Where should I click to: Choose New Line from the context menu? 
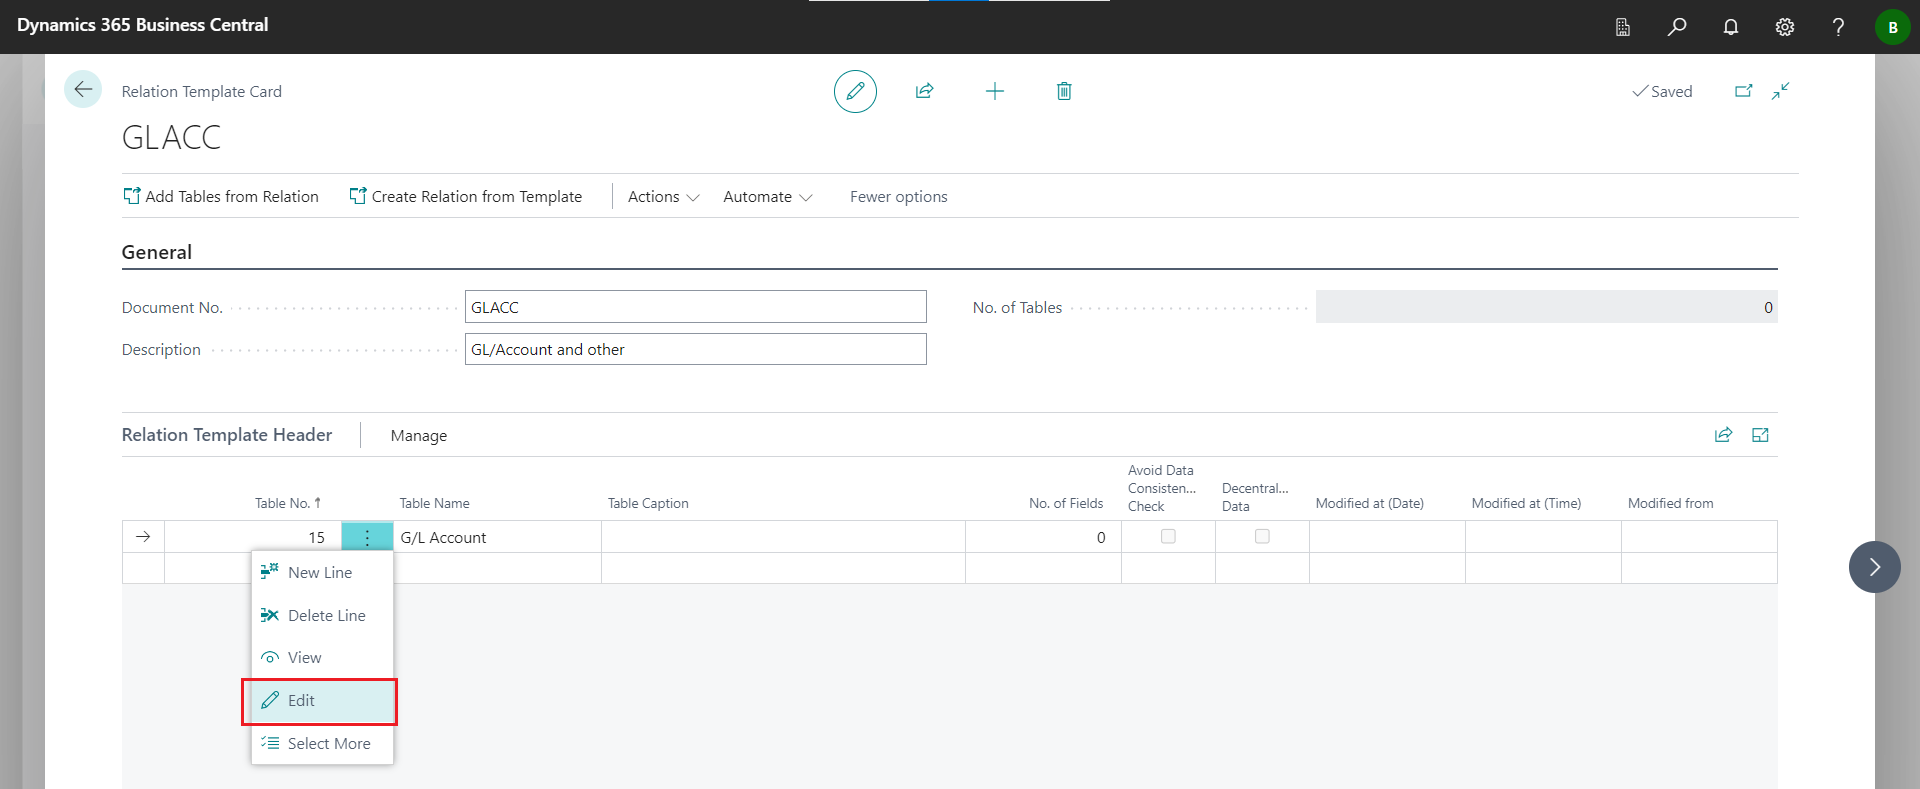(322, 573)
